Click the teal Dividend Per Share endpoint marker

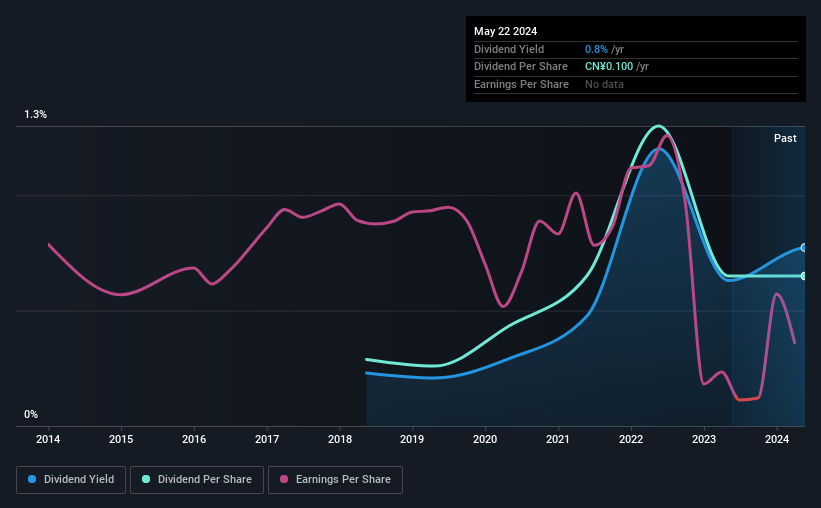point(803,276)
